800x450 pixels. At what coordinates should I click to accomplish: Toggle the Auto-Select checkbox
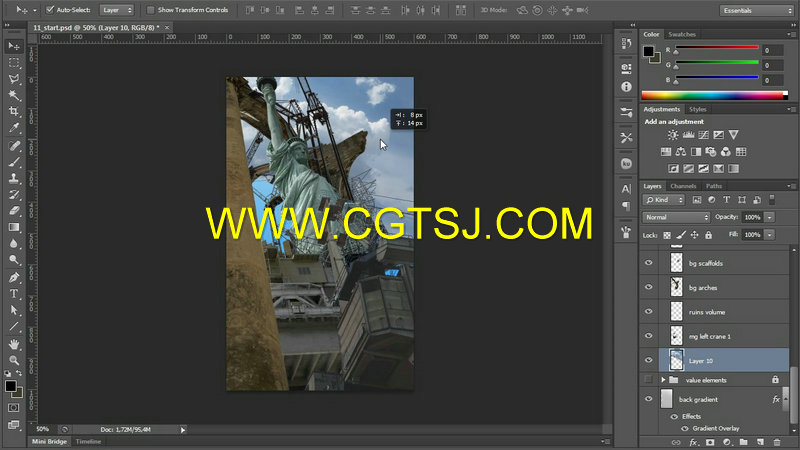[x=50, y=10]
